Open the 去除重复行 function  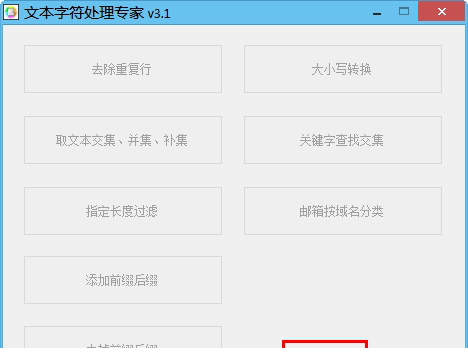click(123, 69)
